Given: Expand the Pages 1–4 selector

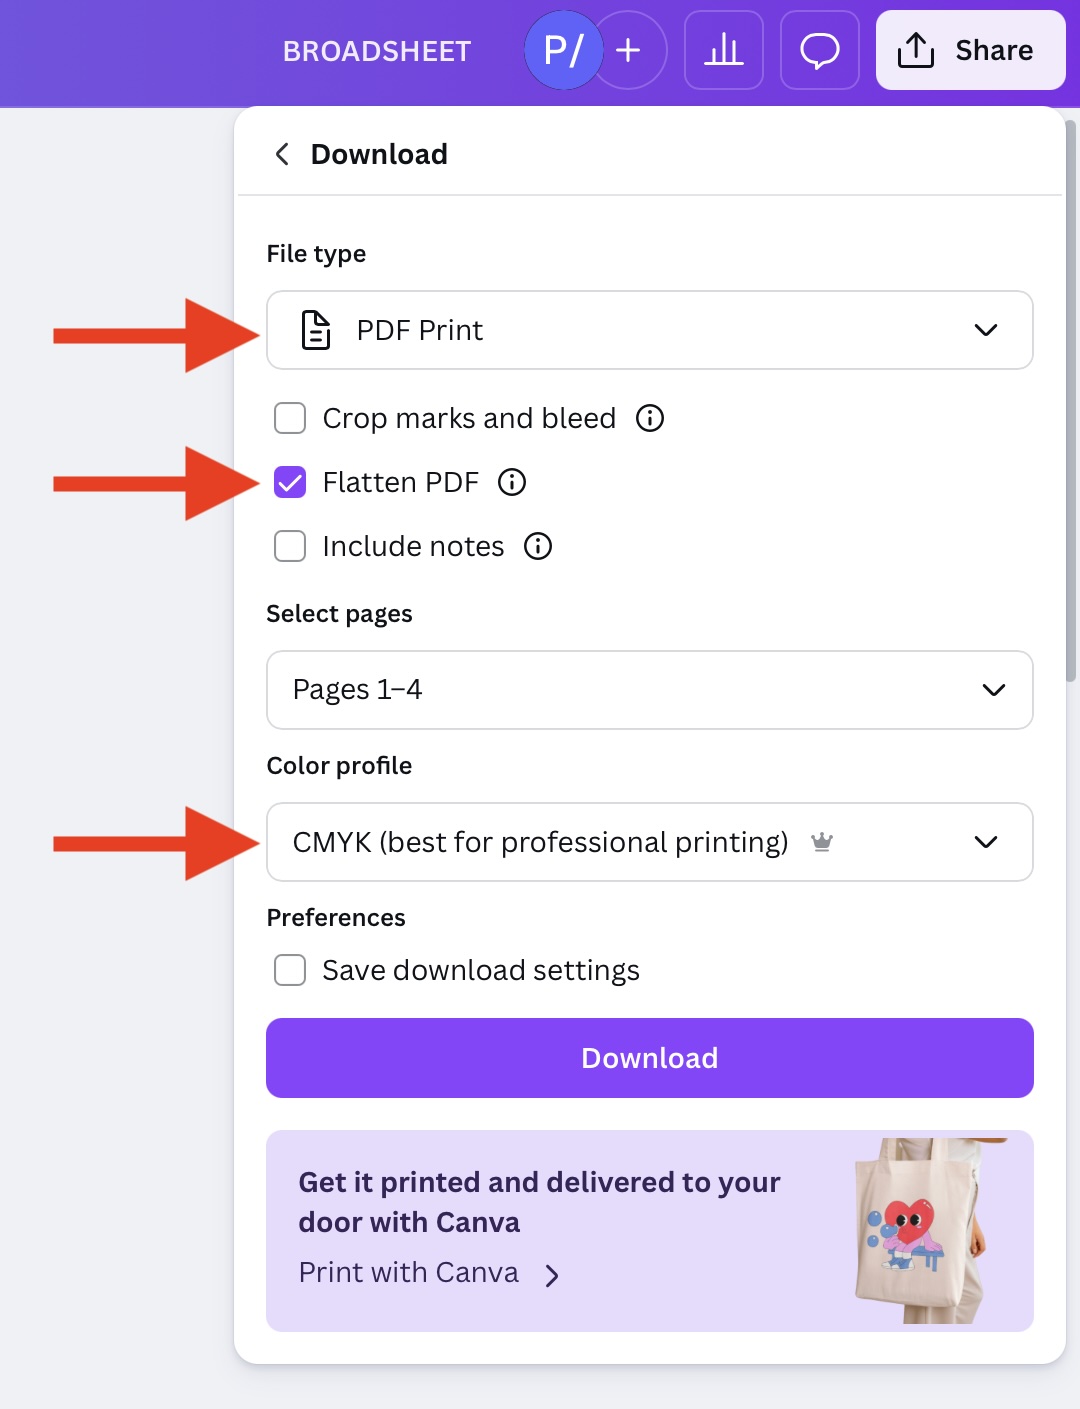Looking at the screenshot, I should [x=649, y=690].
